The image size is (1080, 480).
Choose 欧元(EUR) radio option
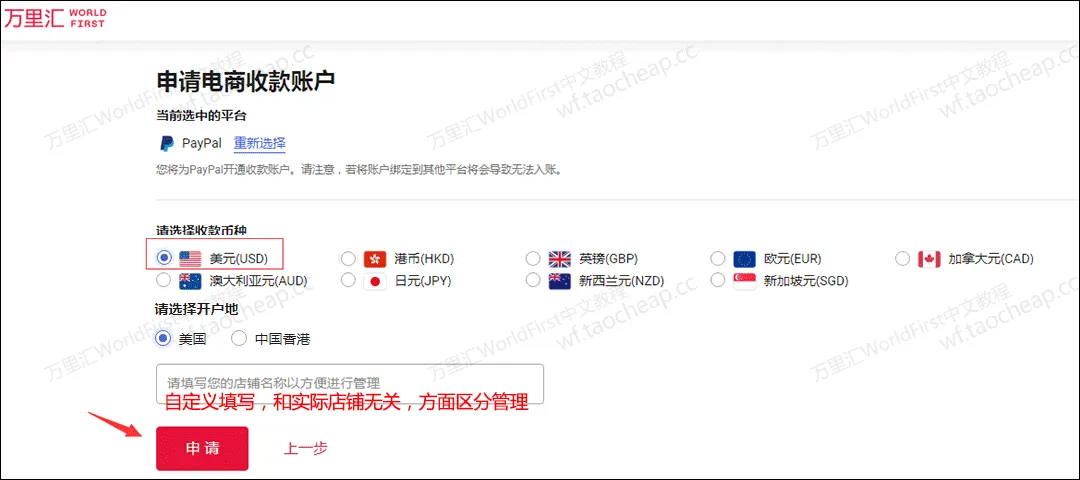point(717,259)
